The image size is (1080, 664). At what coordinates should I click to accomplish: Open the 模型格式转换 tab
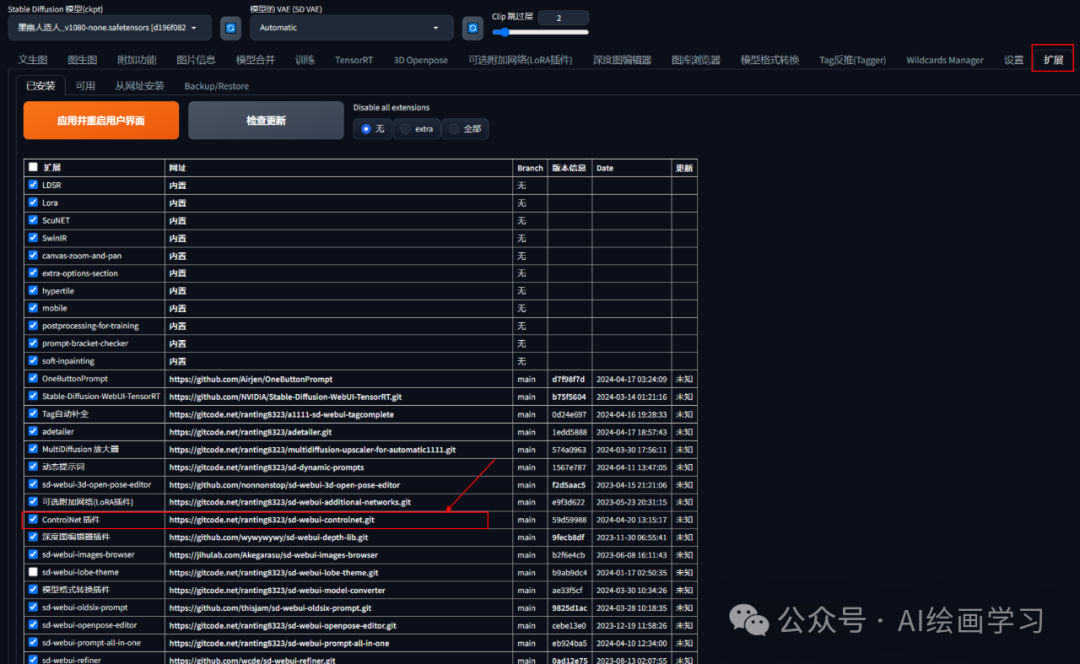click(769, 60)
